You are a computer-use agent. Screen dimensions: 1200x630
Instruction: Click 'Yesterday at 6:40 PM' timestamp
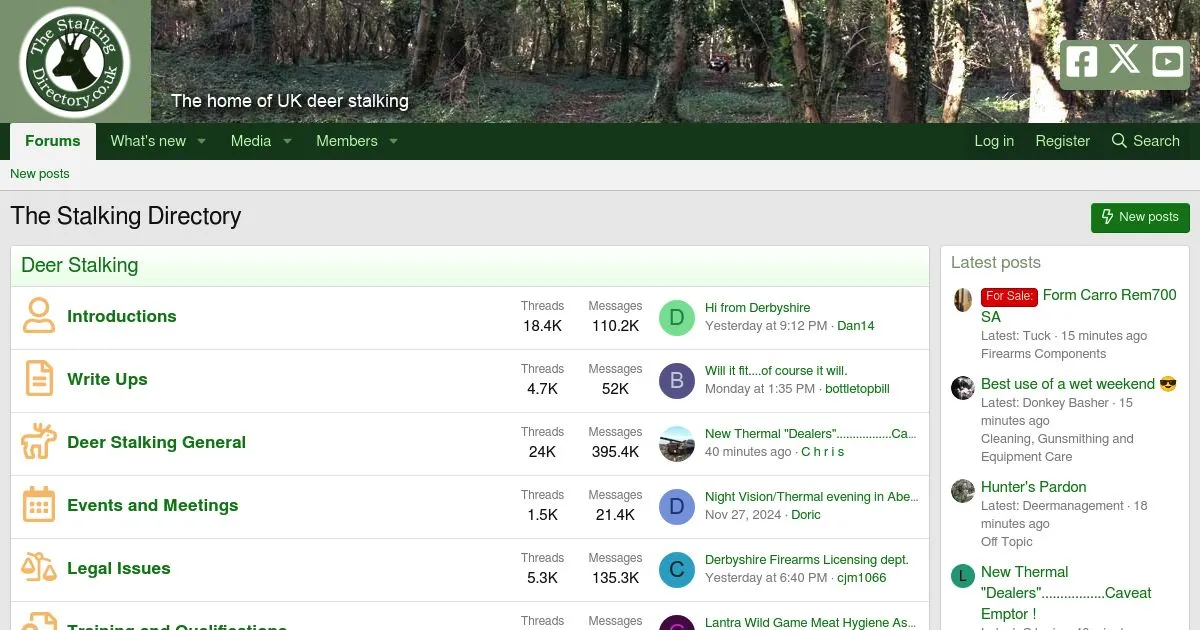tap(766, 578)
